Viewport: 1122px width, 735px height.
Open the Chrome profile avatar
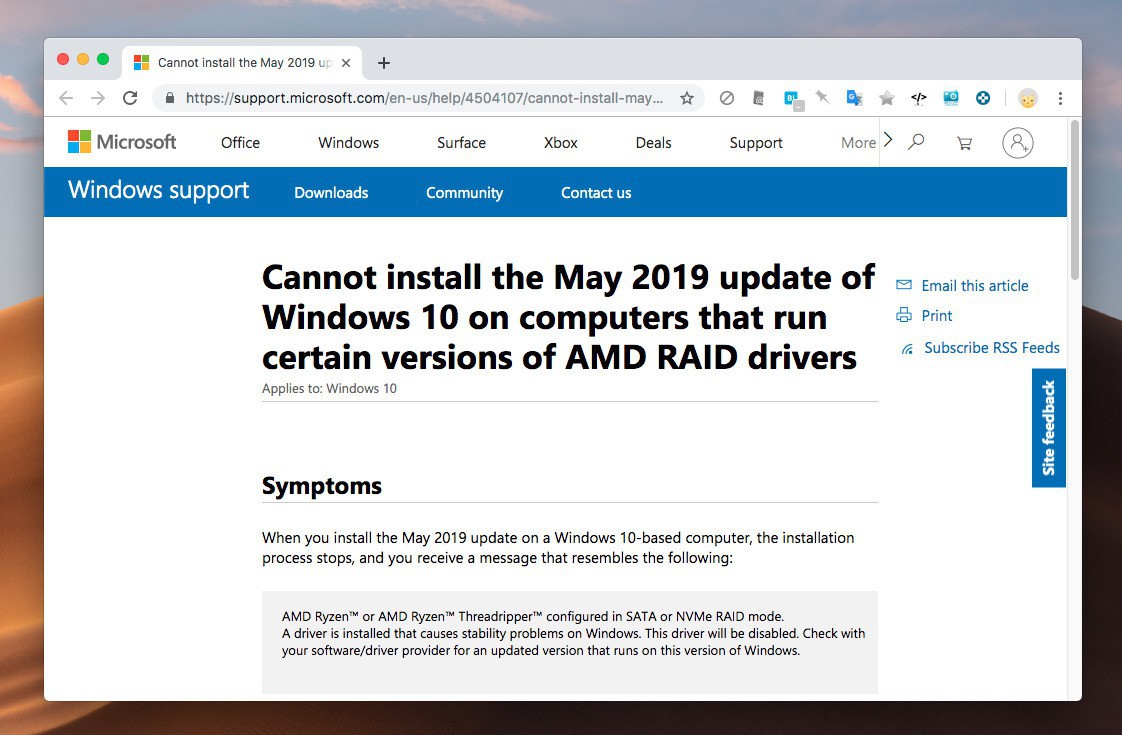(x=1028, y=98)
